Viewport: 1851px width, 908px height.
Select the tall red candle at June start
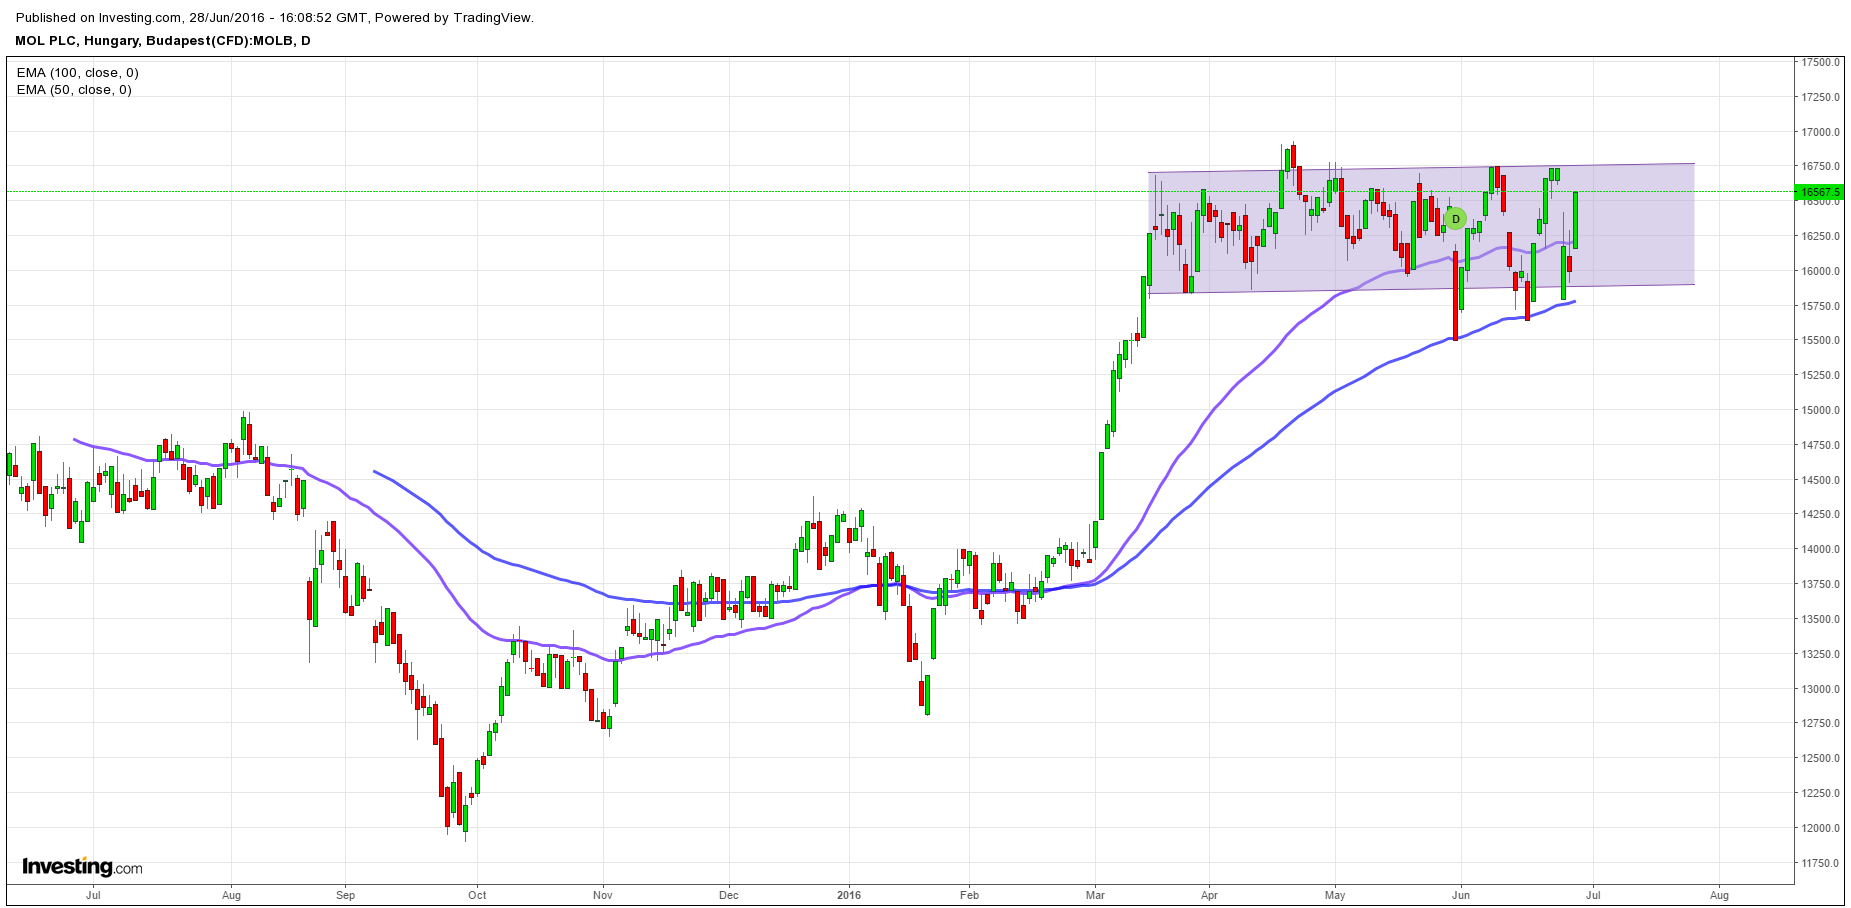click(x=1455, y=295)
